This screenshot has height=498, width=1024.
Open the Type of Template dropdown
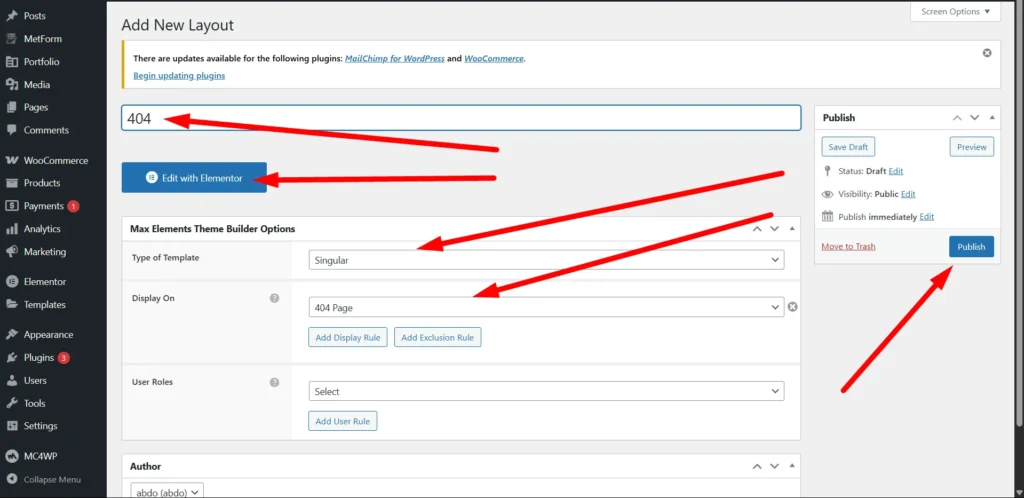pyautogui.click(x=546, y=260)
